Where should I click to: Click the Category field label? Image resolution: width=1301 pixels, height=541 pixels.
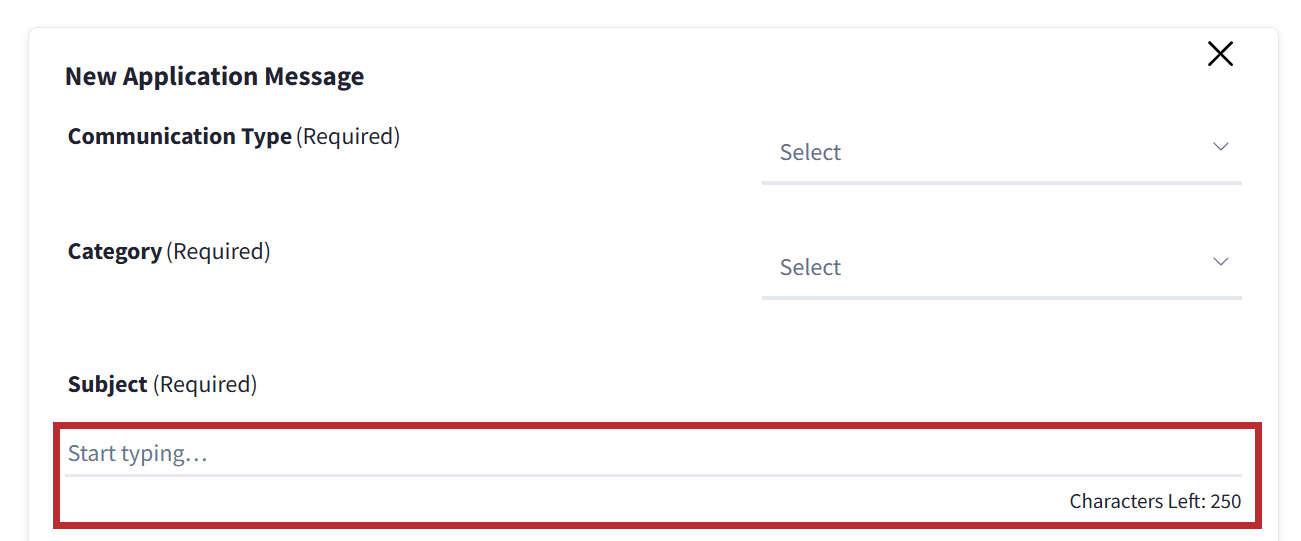click(115, 251)
